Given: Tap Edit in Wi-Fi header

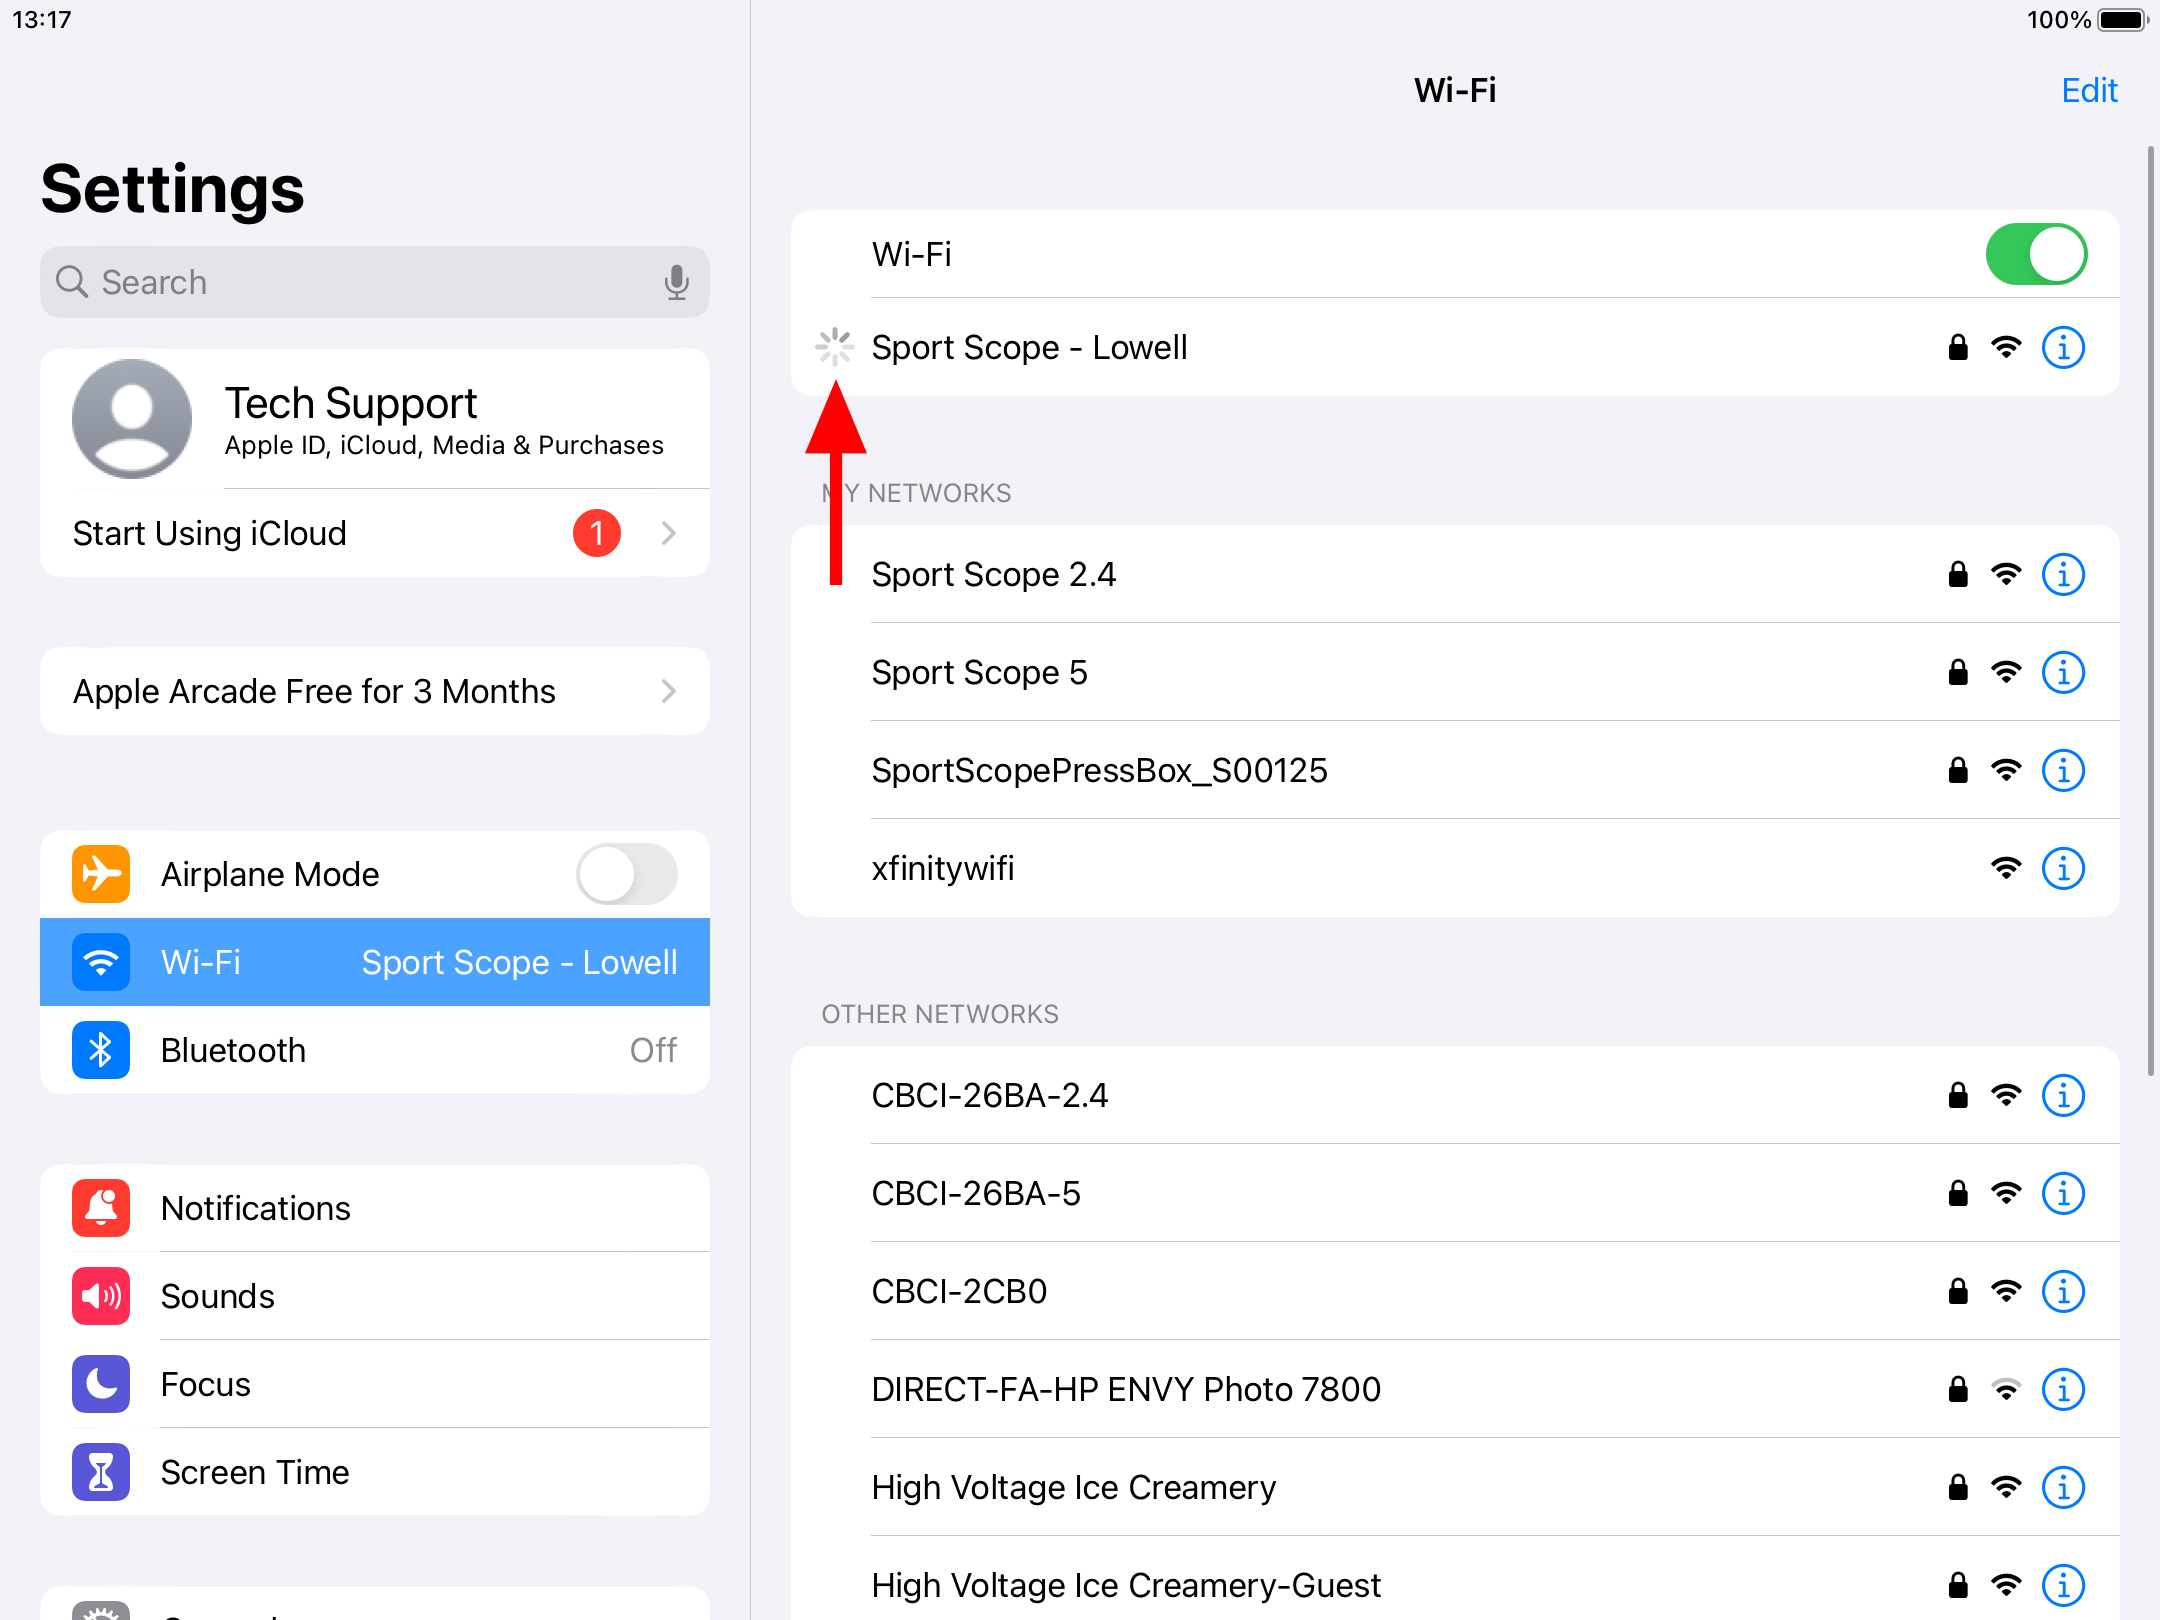Looking at the screenshot, I should [x=2089, y=91].
